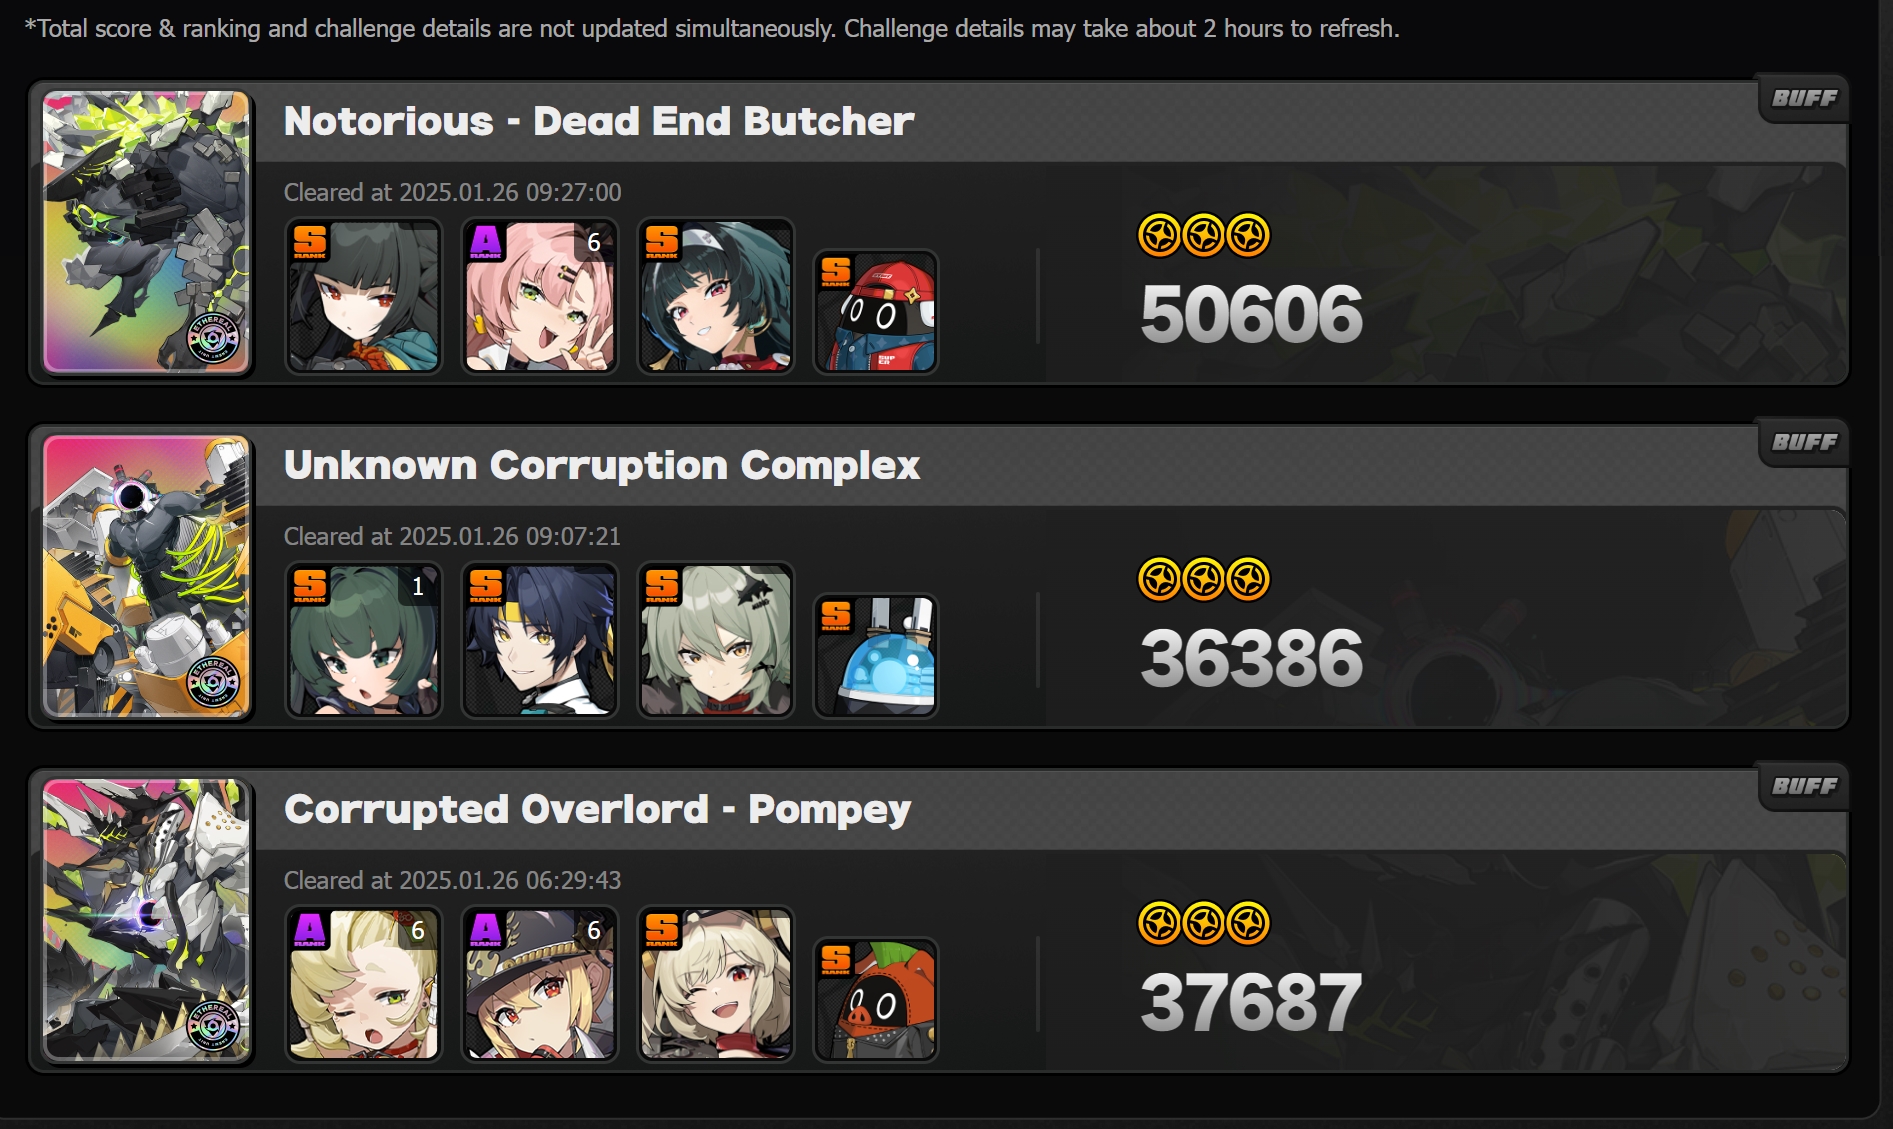Select the blonde winking A-rank agent
This screenshot has width=1893, height=1129.
[x=364, y=984]
